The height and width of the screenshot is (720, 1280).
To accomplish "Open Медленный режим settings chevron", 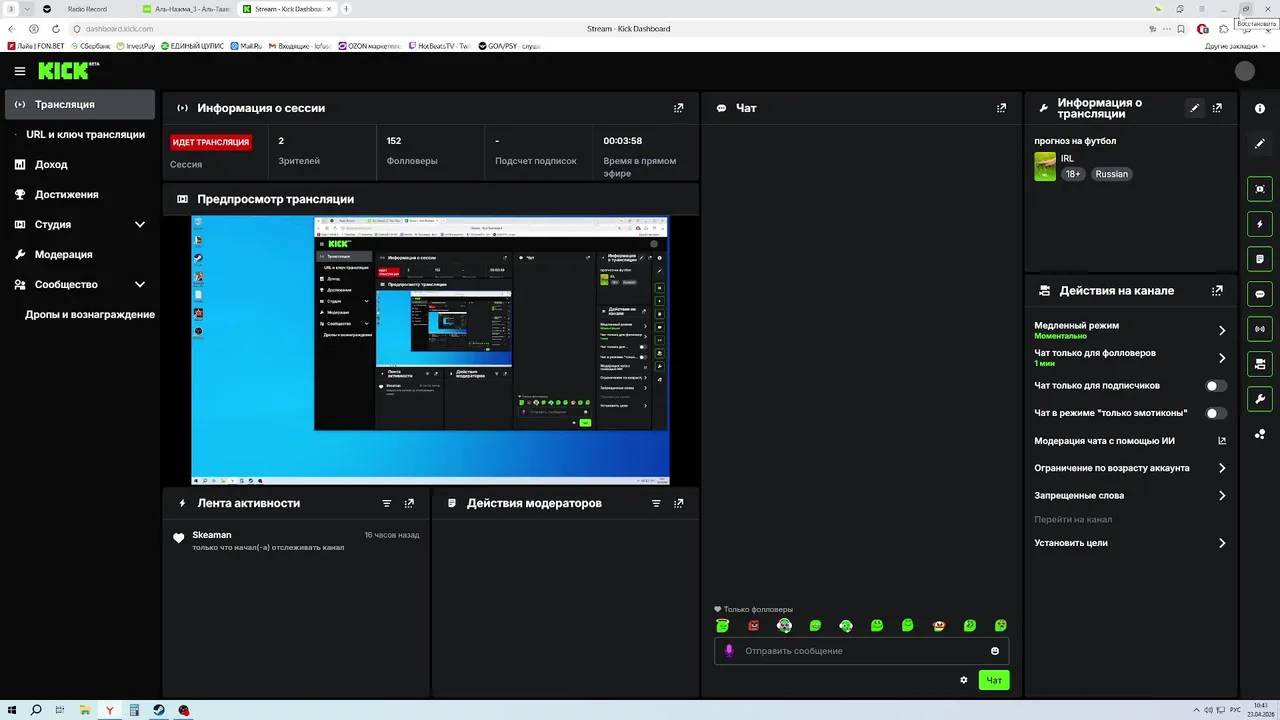I will 1222,331.
